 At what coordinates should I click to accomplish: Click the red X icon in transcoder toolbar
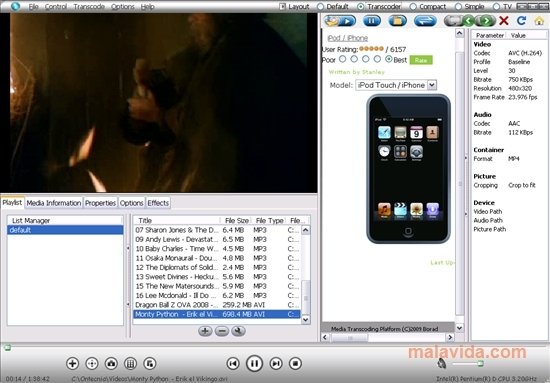click(504, 21)
